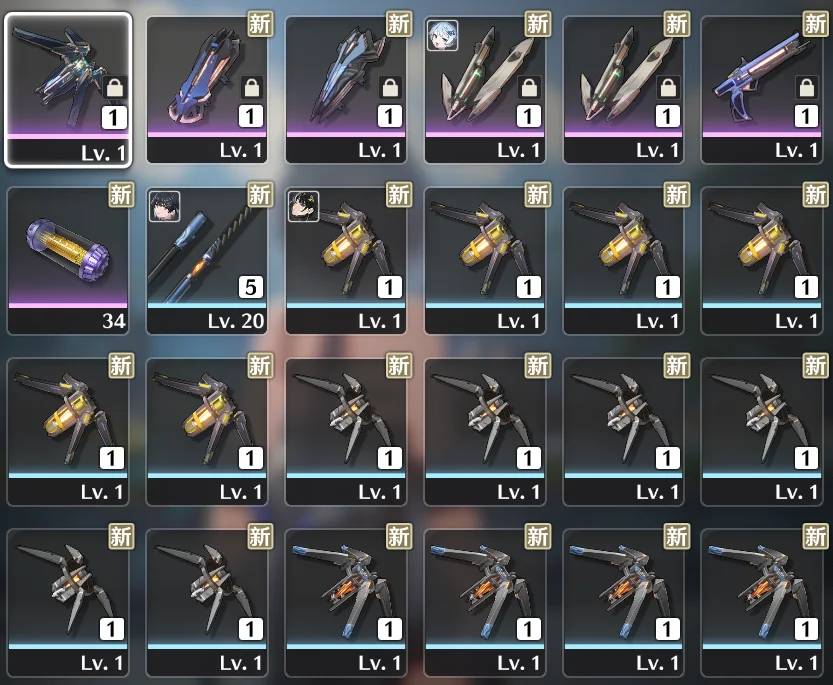Select the Lv. 20 sword weapon
The height and width of the screenshot is (685, 833).
pyautogui.click(x=207, y=260)
